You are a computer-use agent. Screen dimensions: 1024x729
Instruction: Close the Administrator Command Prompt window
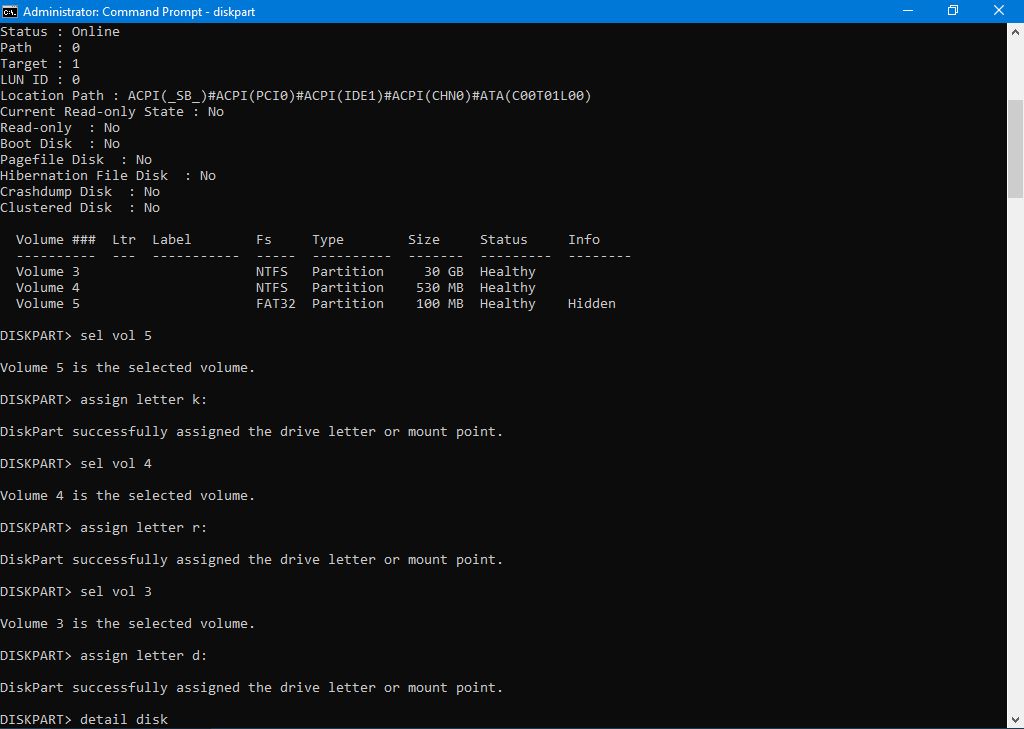pos(999,11)
